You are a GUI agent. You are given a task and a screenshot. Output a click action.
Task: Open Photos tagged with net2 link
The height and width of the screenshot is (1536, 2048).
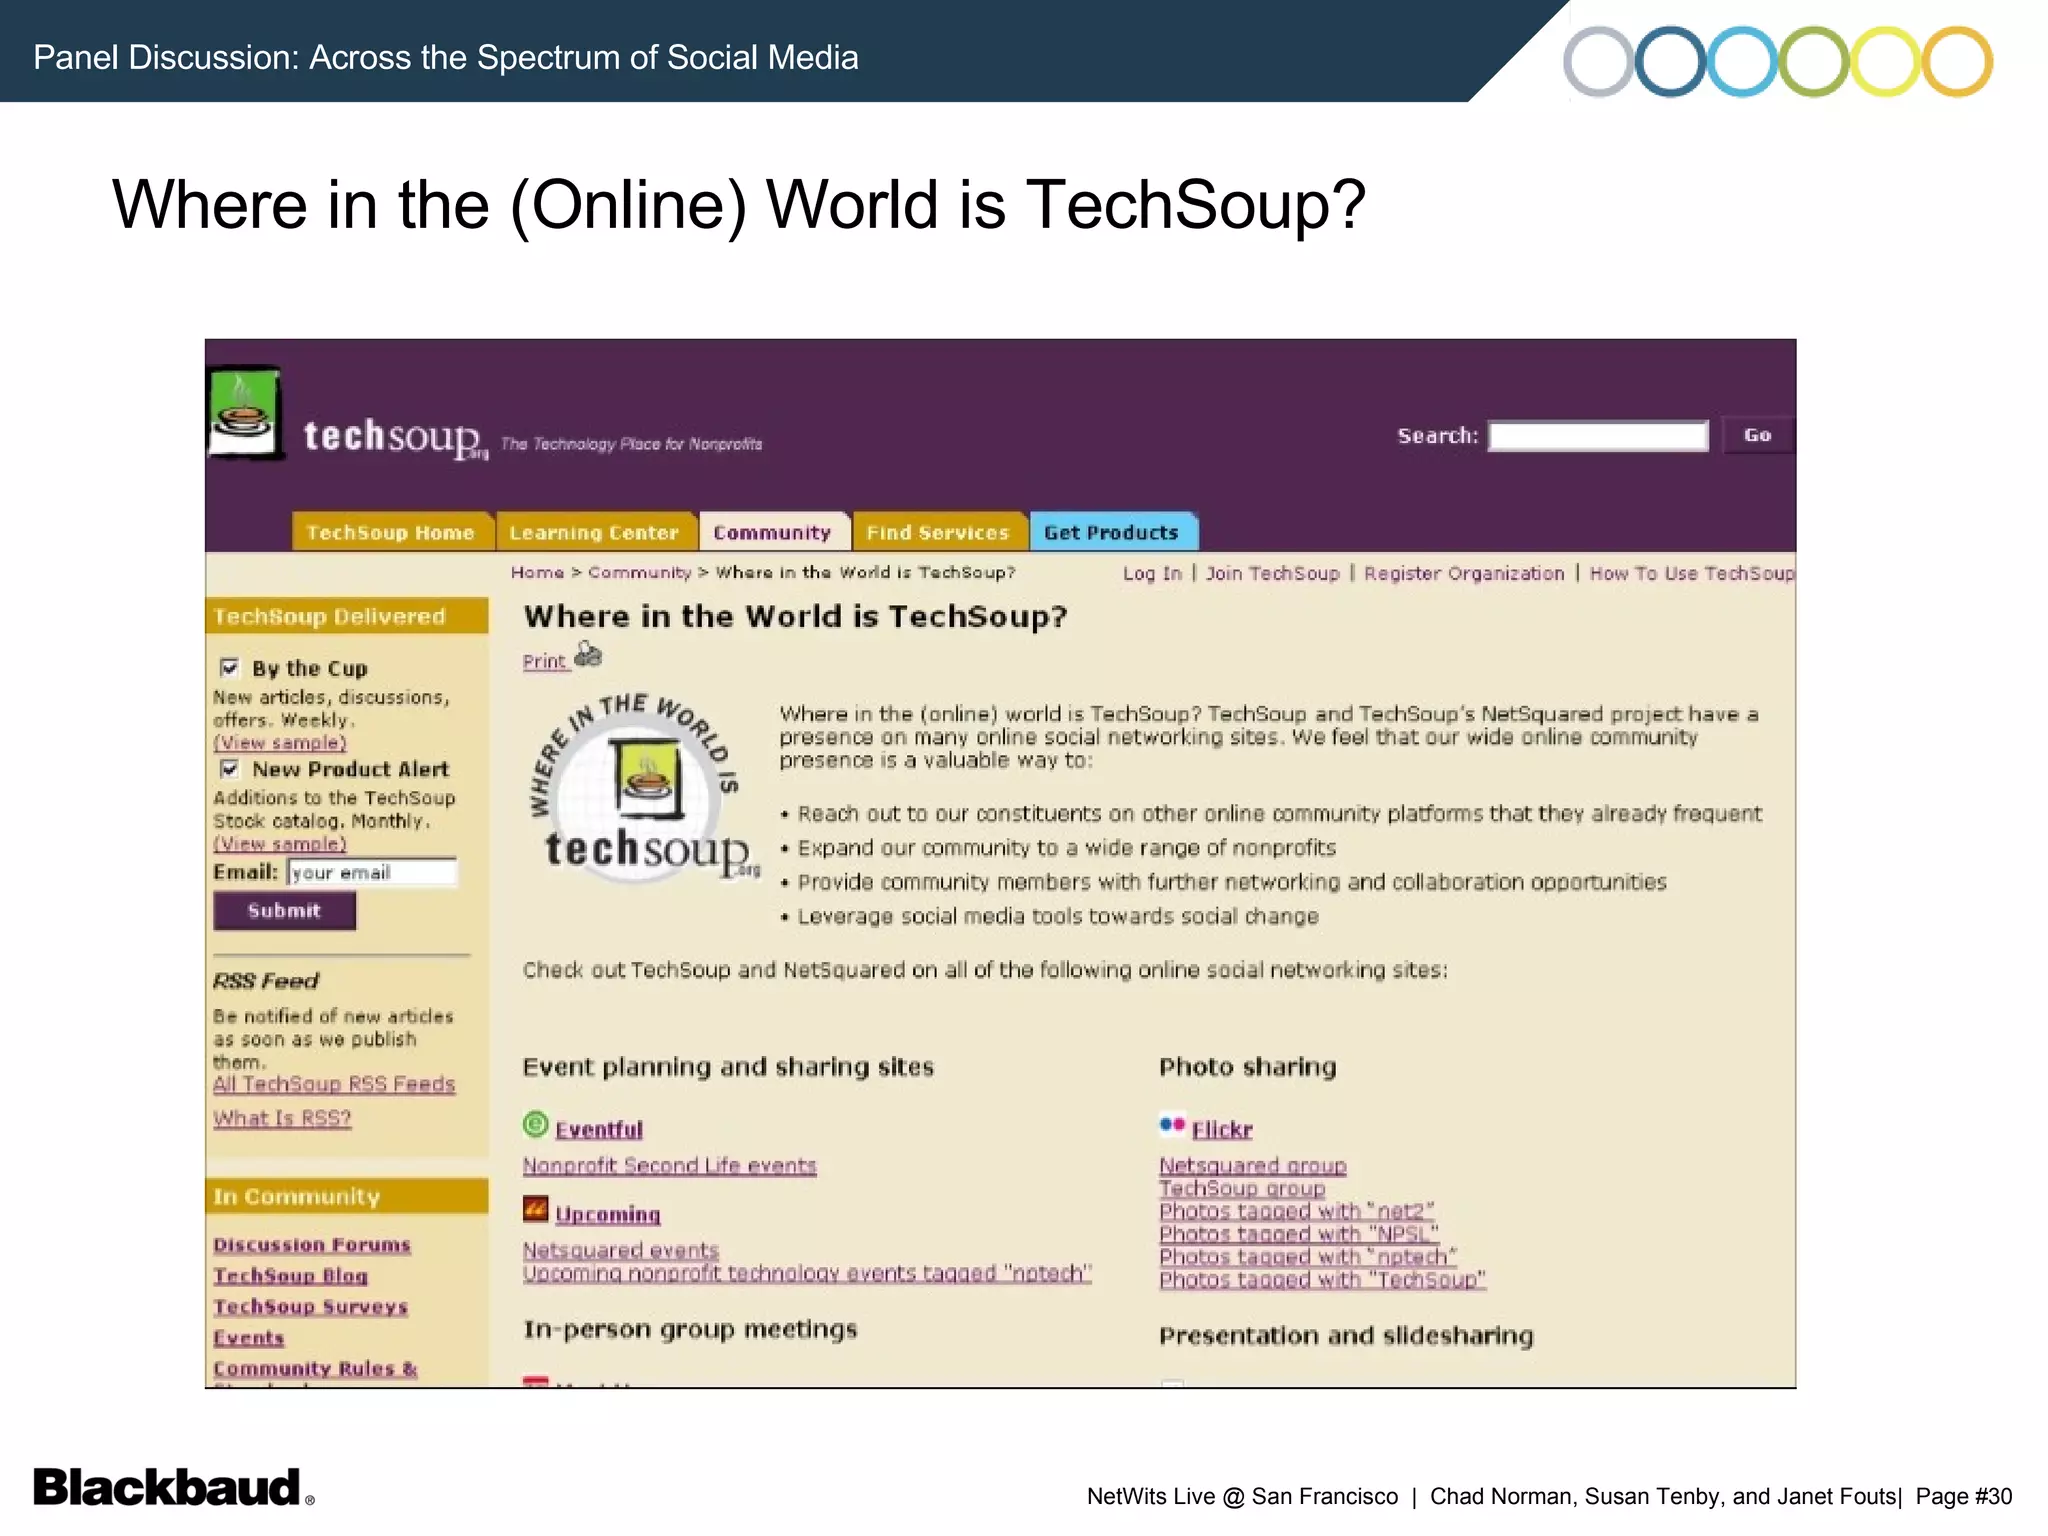pos(1297,1211)
